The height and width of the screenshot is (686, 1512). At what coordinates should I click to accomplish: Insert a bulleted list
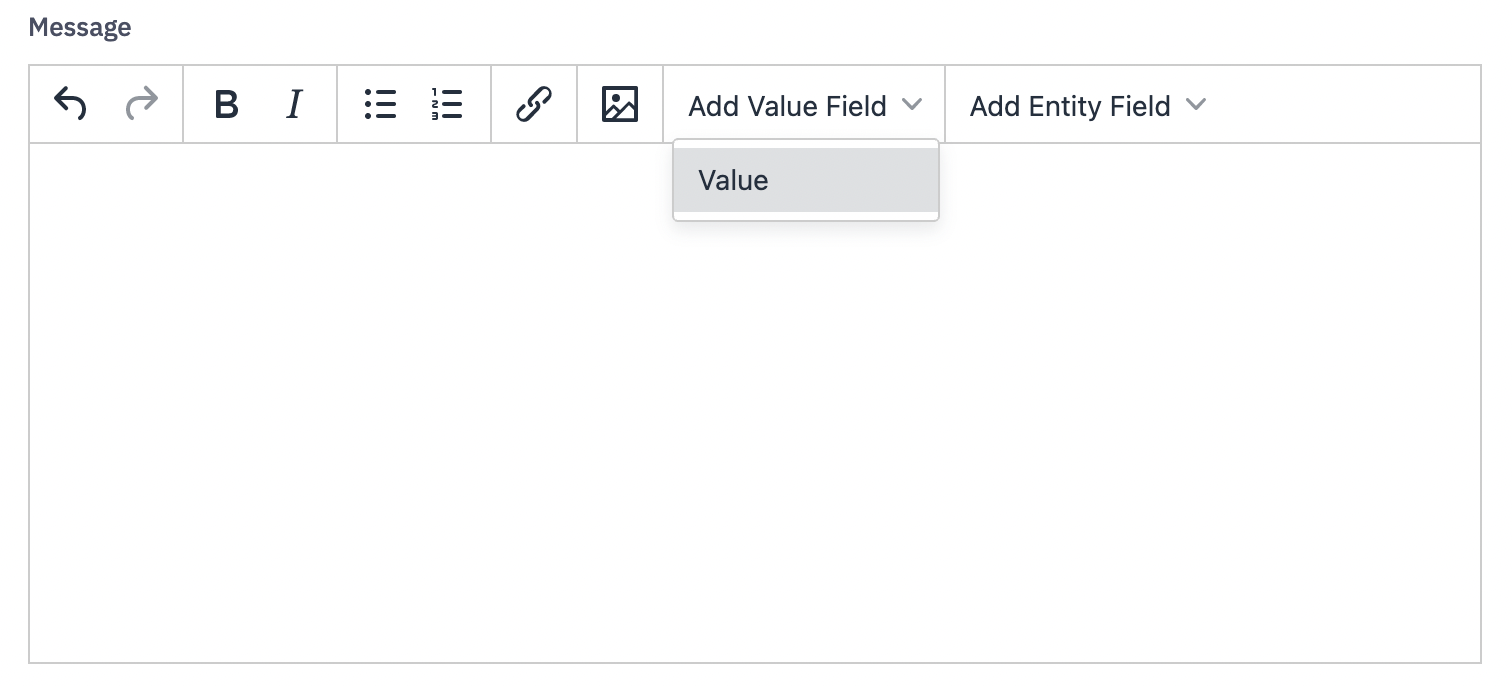pos(380,104)
